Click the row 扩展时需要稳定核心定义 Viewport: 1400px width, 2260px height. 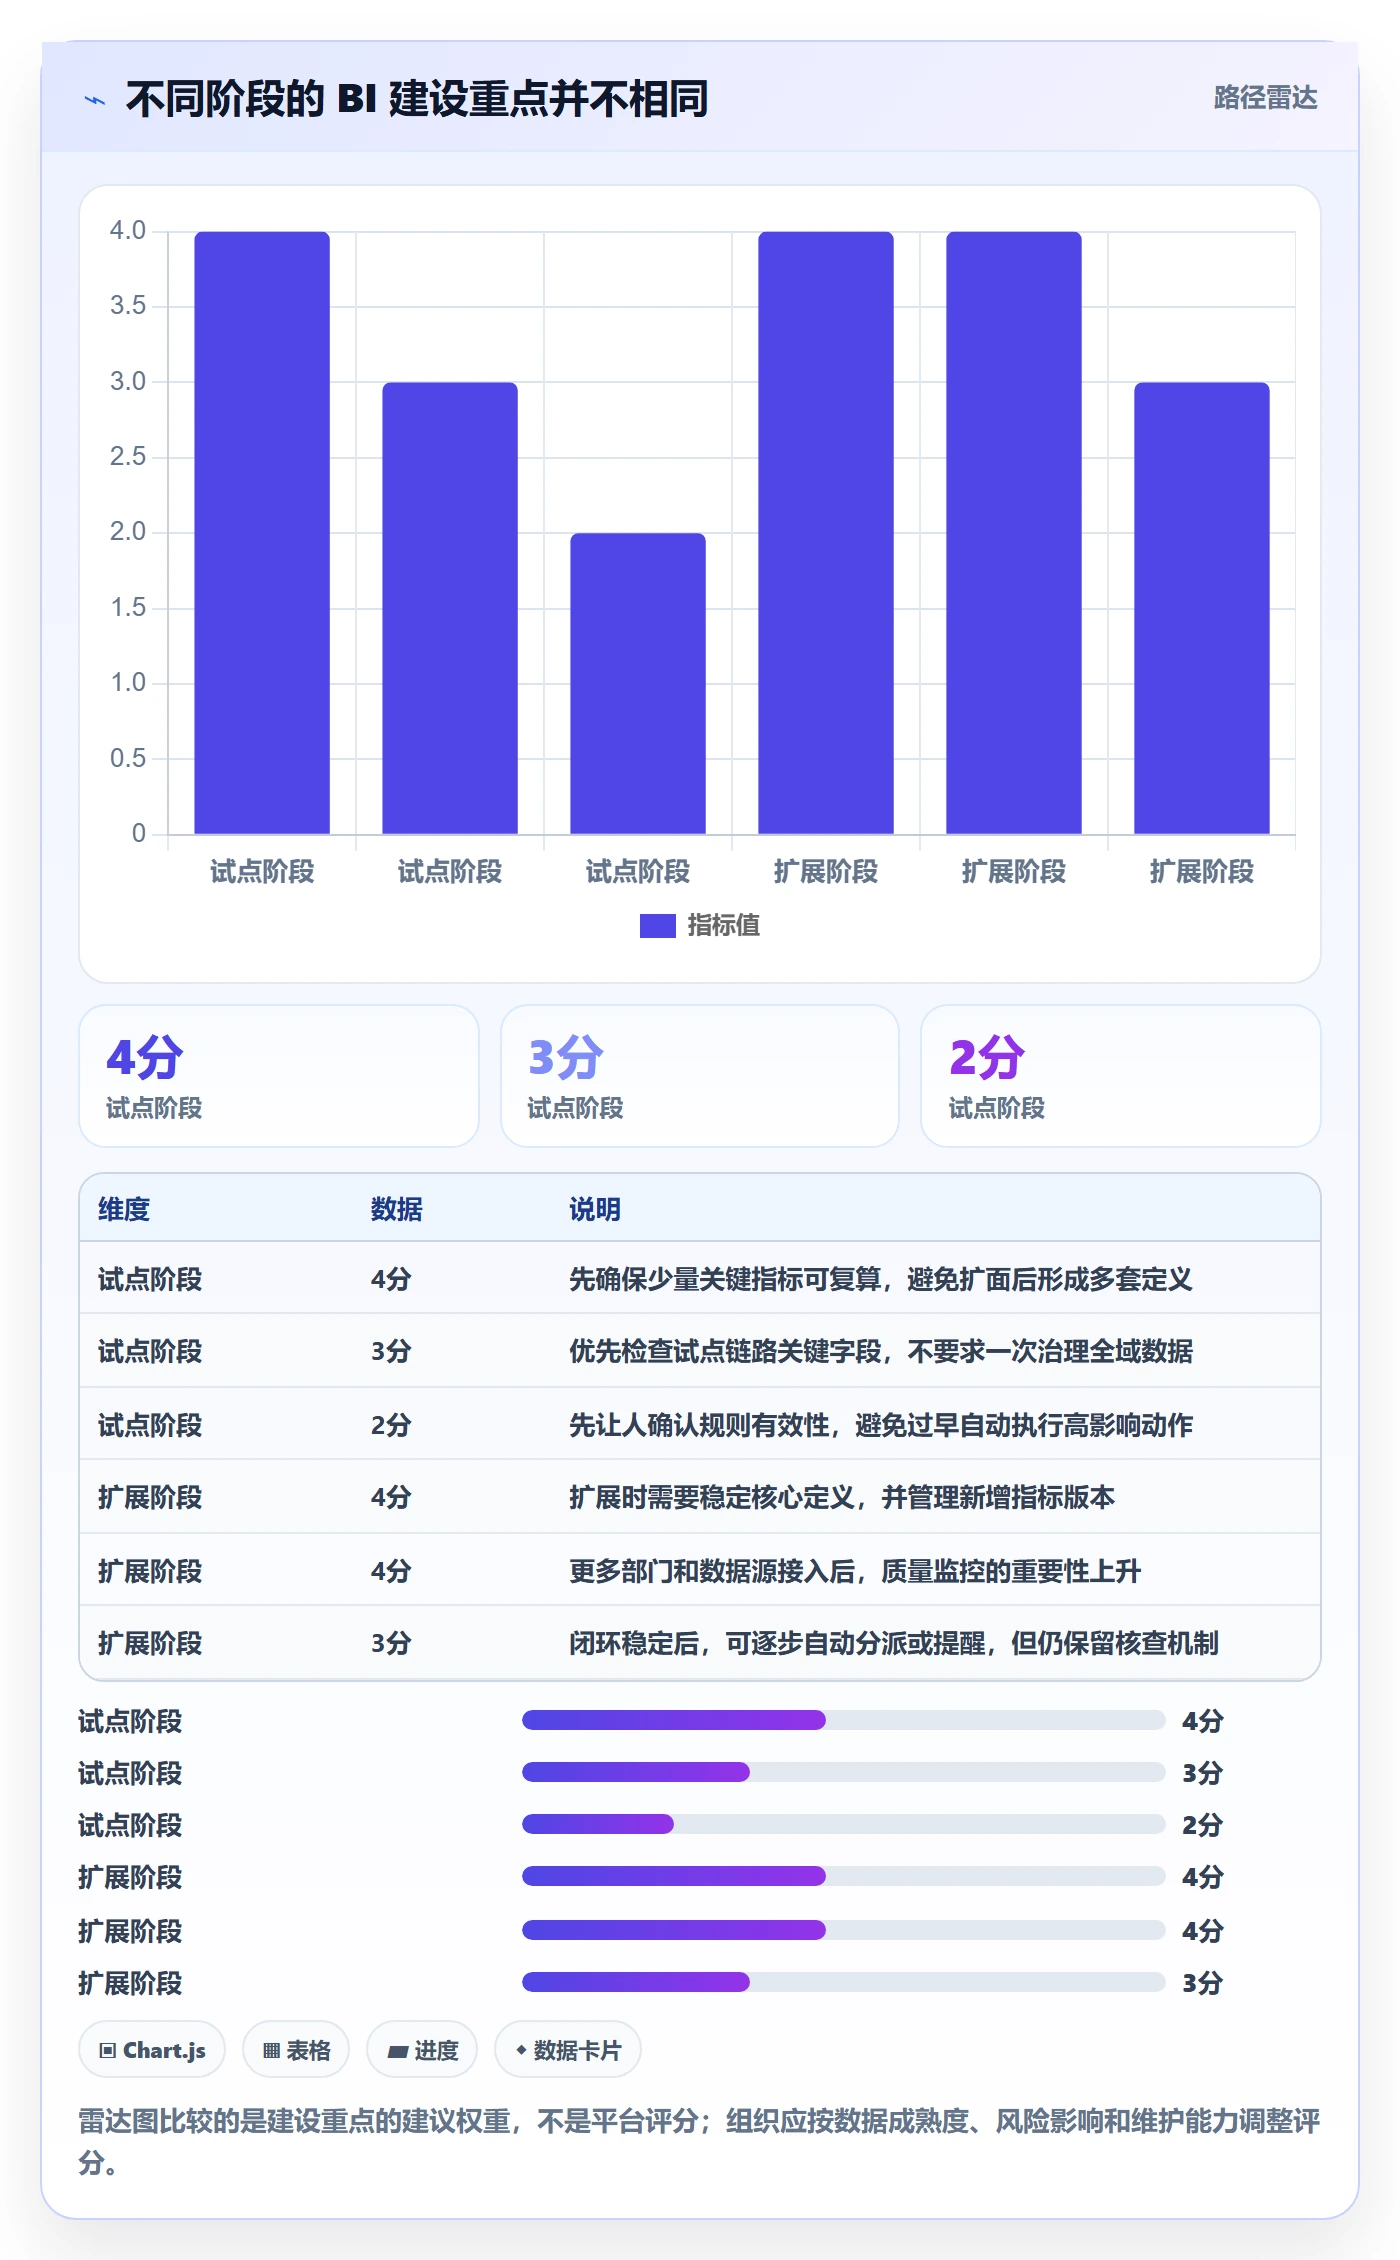700,1497
